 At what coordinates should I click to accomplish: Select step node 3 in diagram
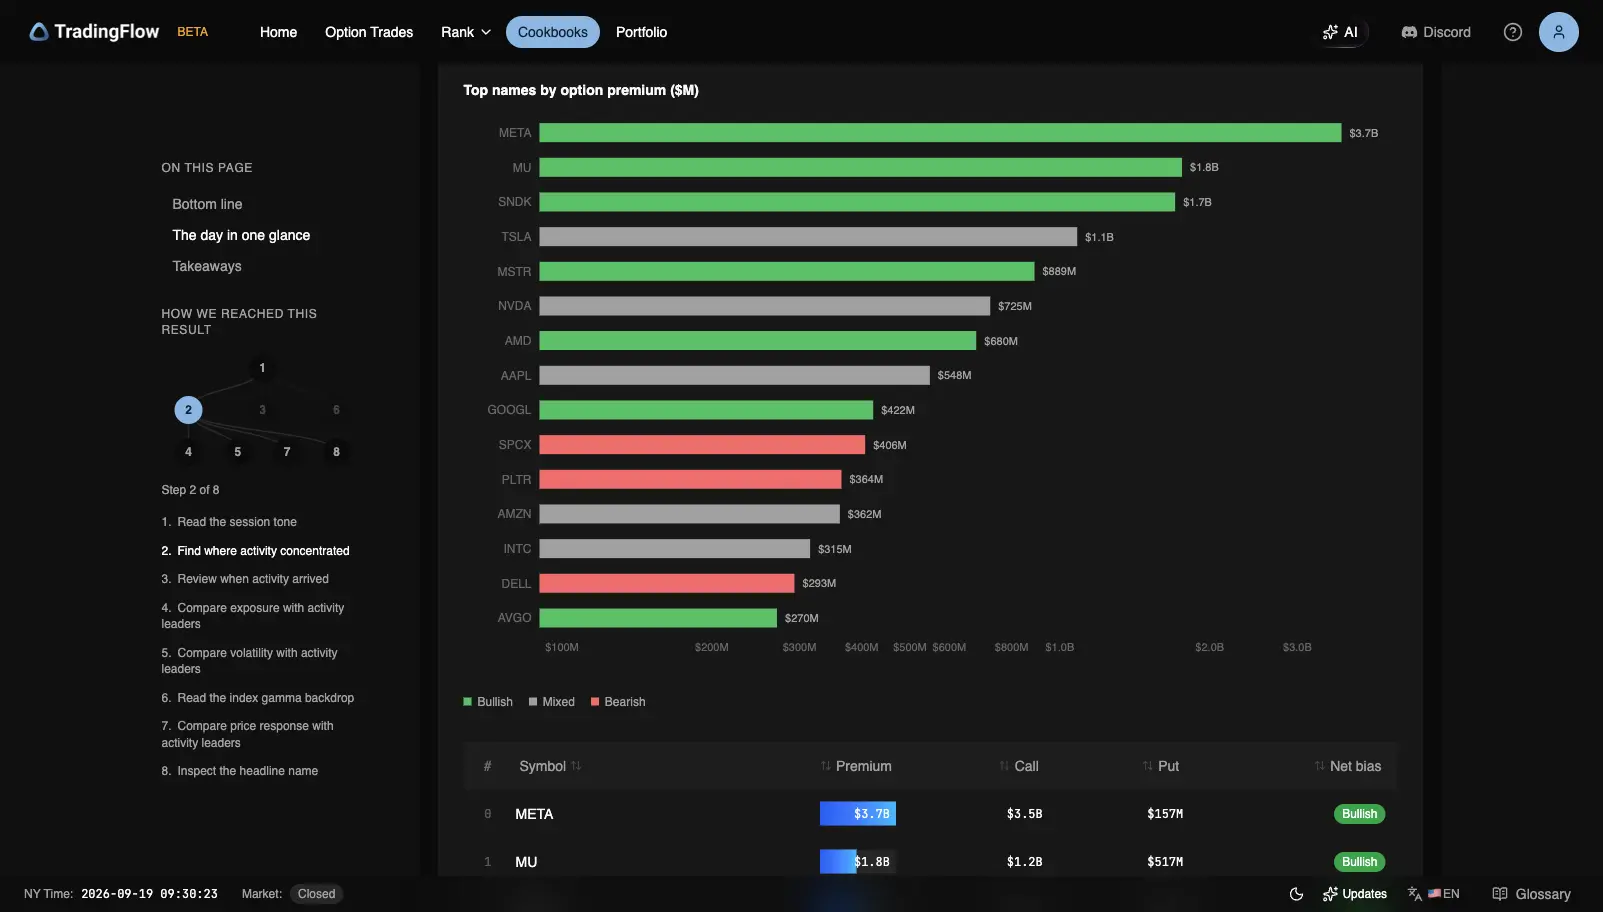pyautogui.click(x=262, y=410)
